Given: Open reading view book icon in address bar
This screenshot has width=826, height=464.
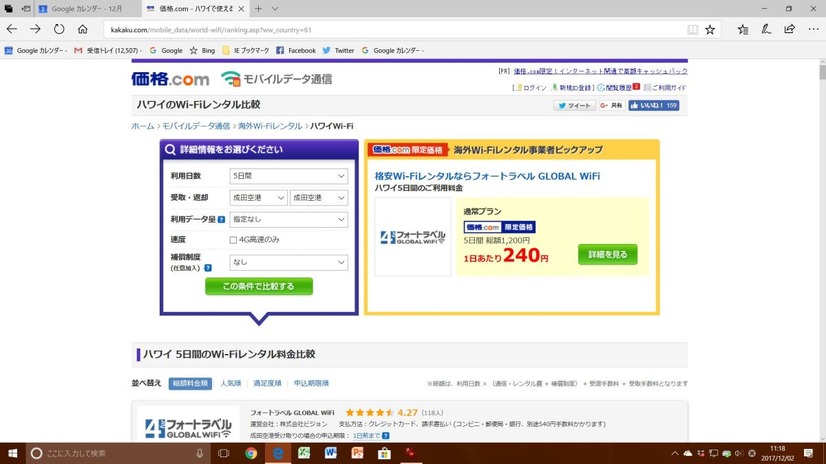Looking at the screenshot, I should 692,30.
